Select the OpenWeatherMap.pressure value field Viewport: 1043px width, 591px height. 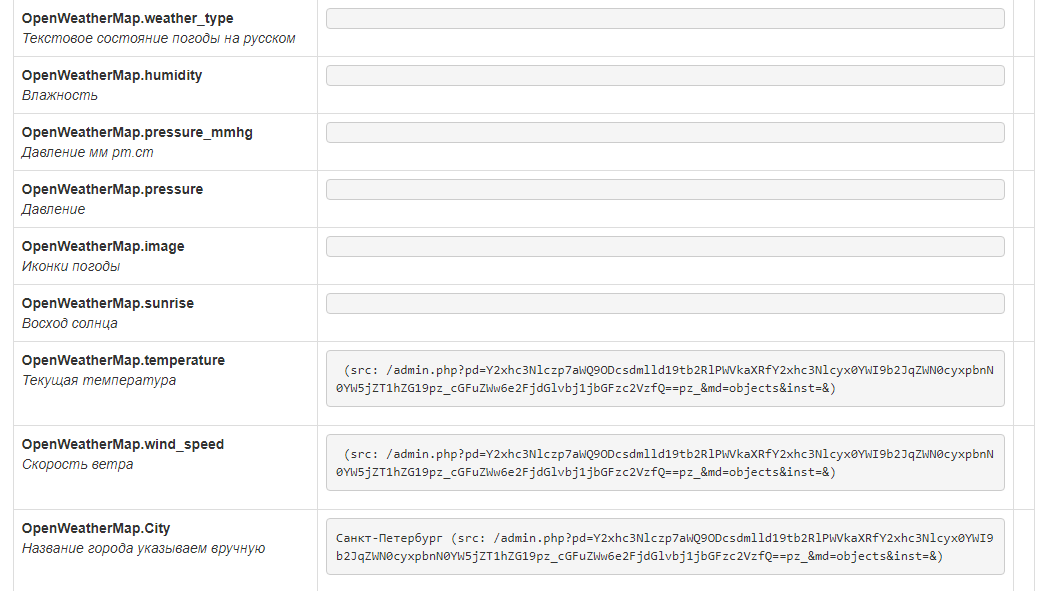point(665,190)
